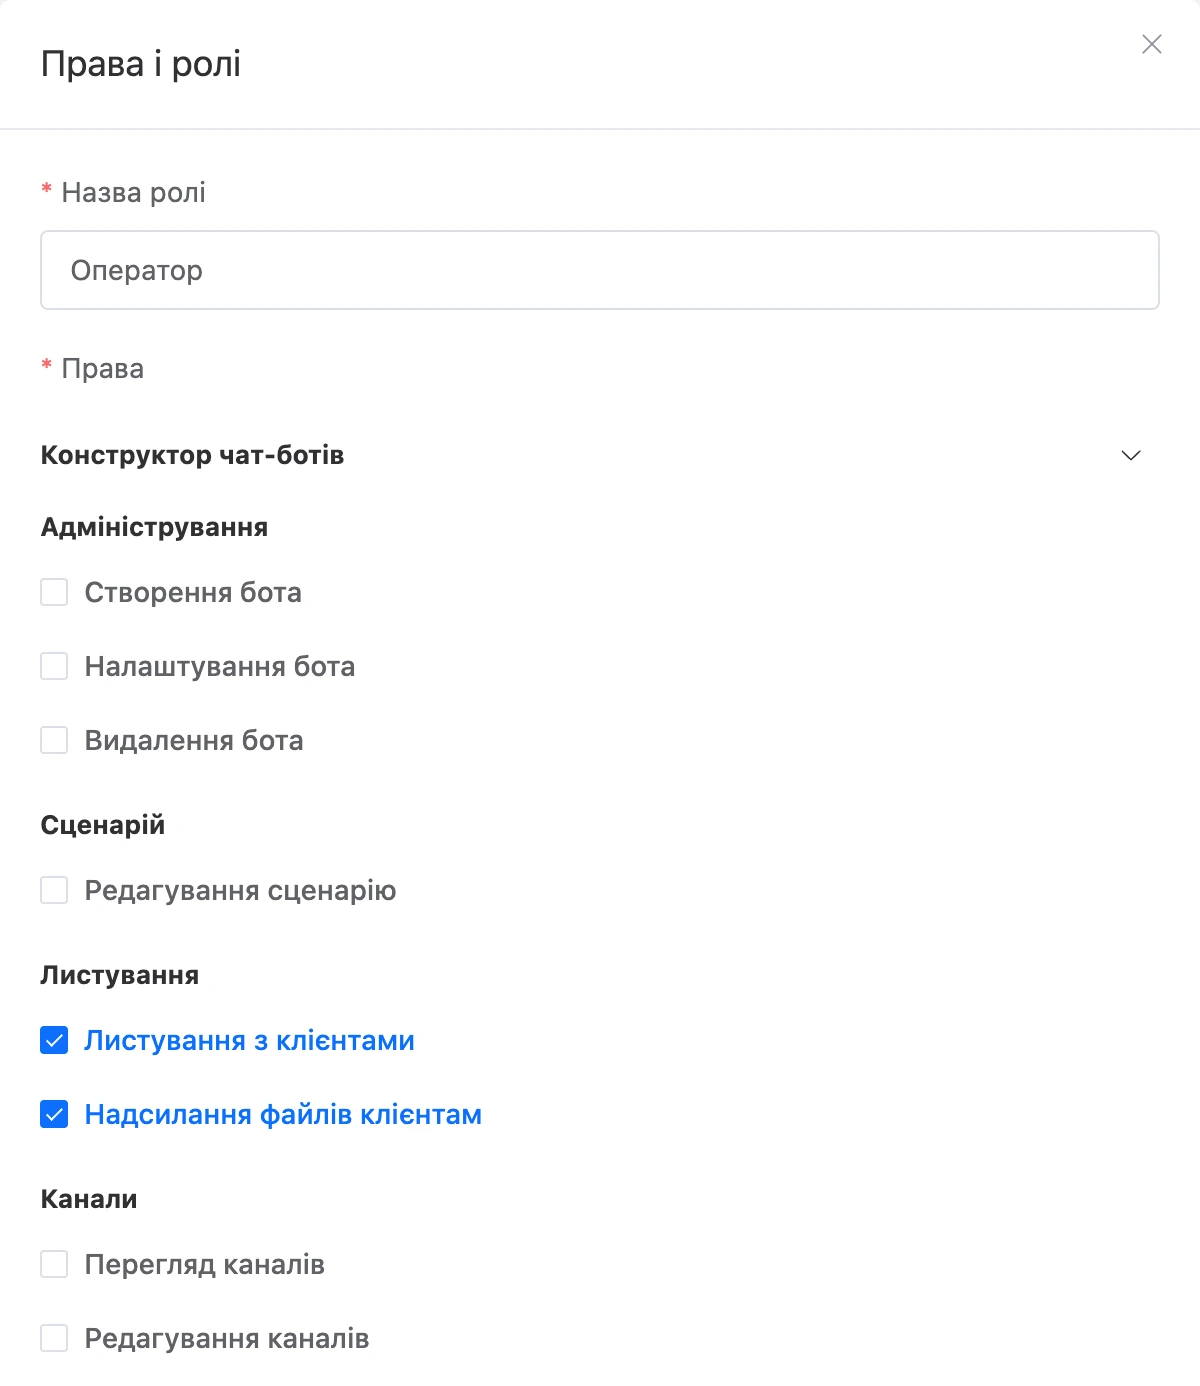The width and height of the screenshot is (1200, 1386).
Task: Enable the Перегляд каналів checkbox
Action: tap(54, 1264)
